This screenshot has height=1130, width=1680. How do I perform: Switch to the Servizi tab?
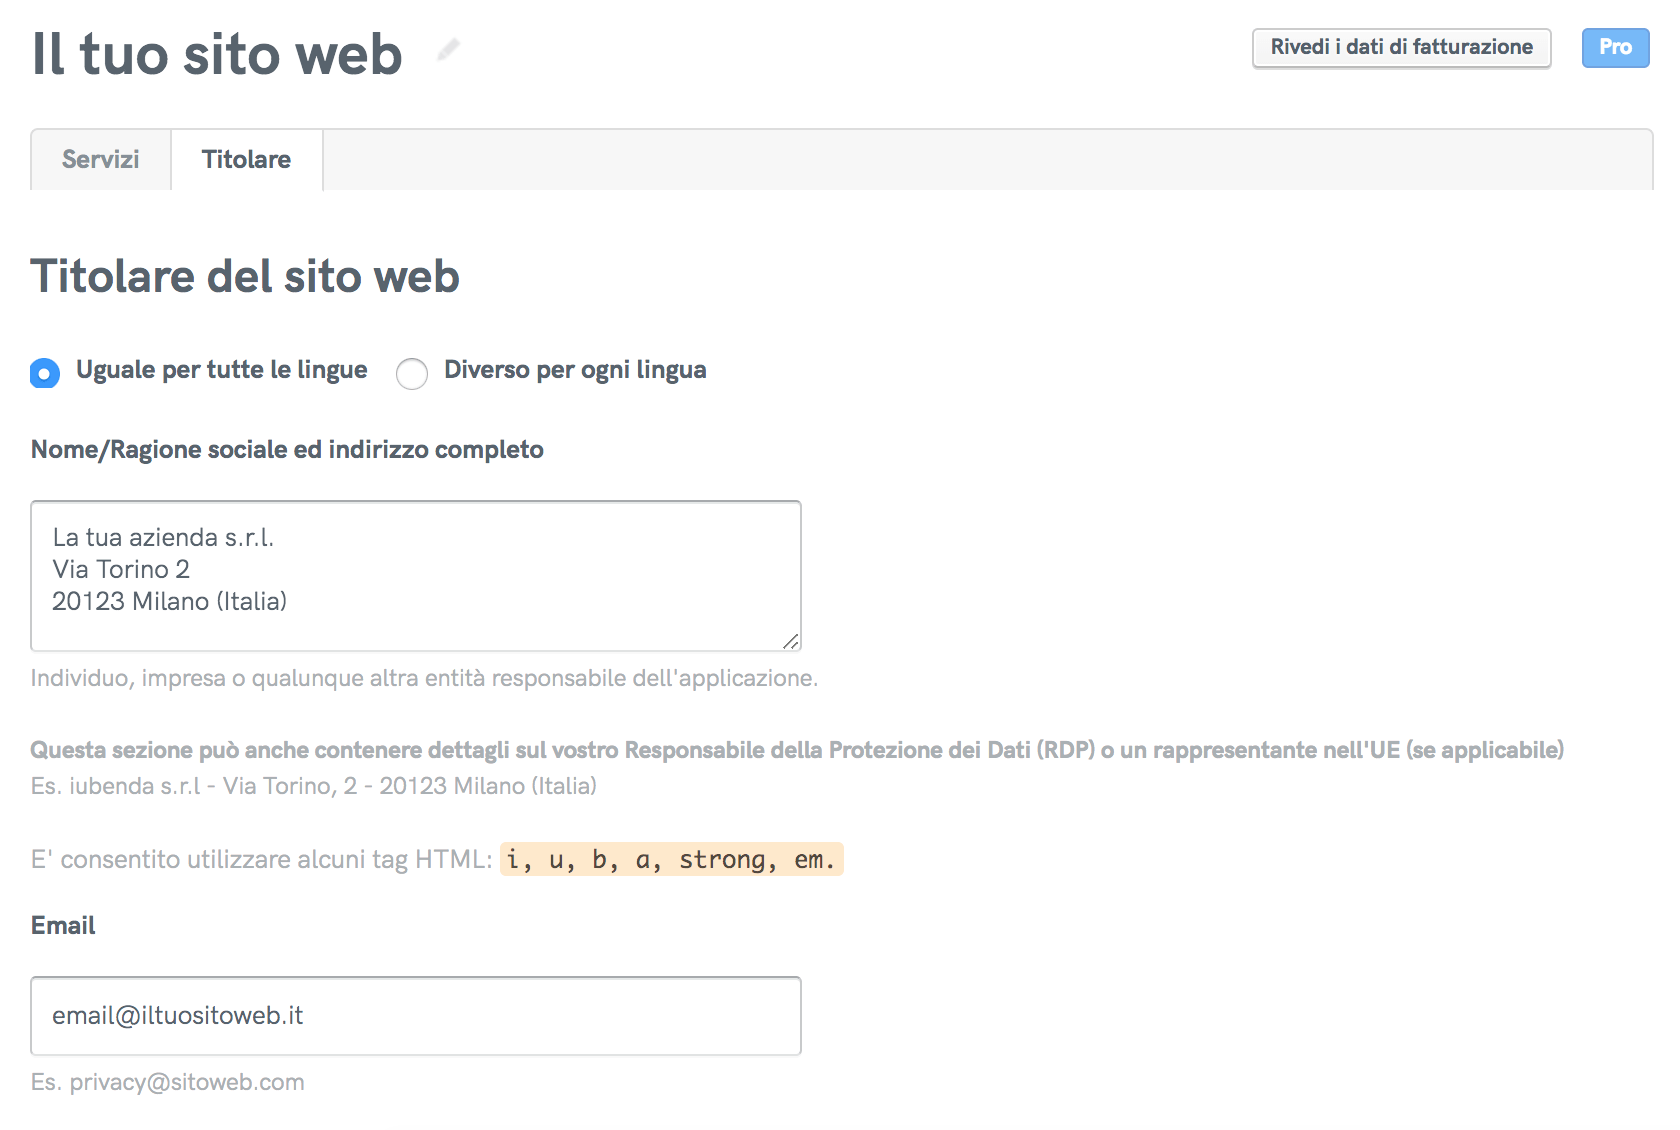pyautogui.click(x=101, y=160)
